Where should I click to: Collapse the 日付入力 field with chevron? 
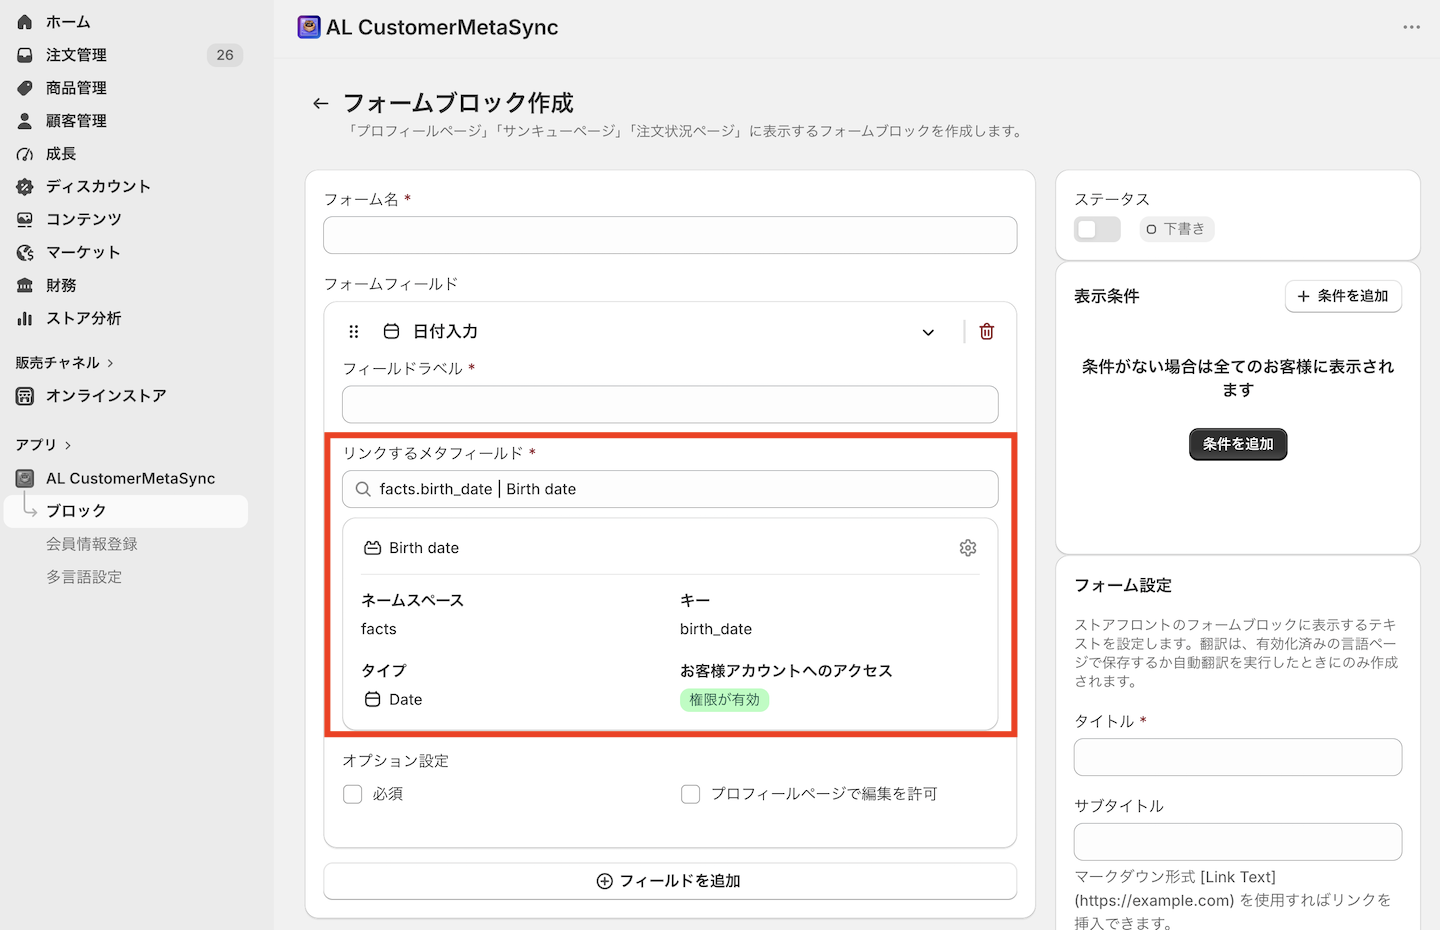coord(928,332)
